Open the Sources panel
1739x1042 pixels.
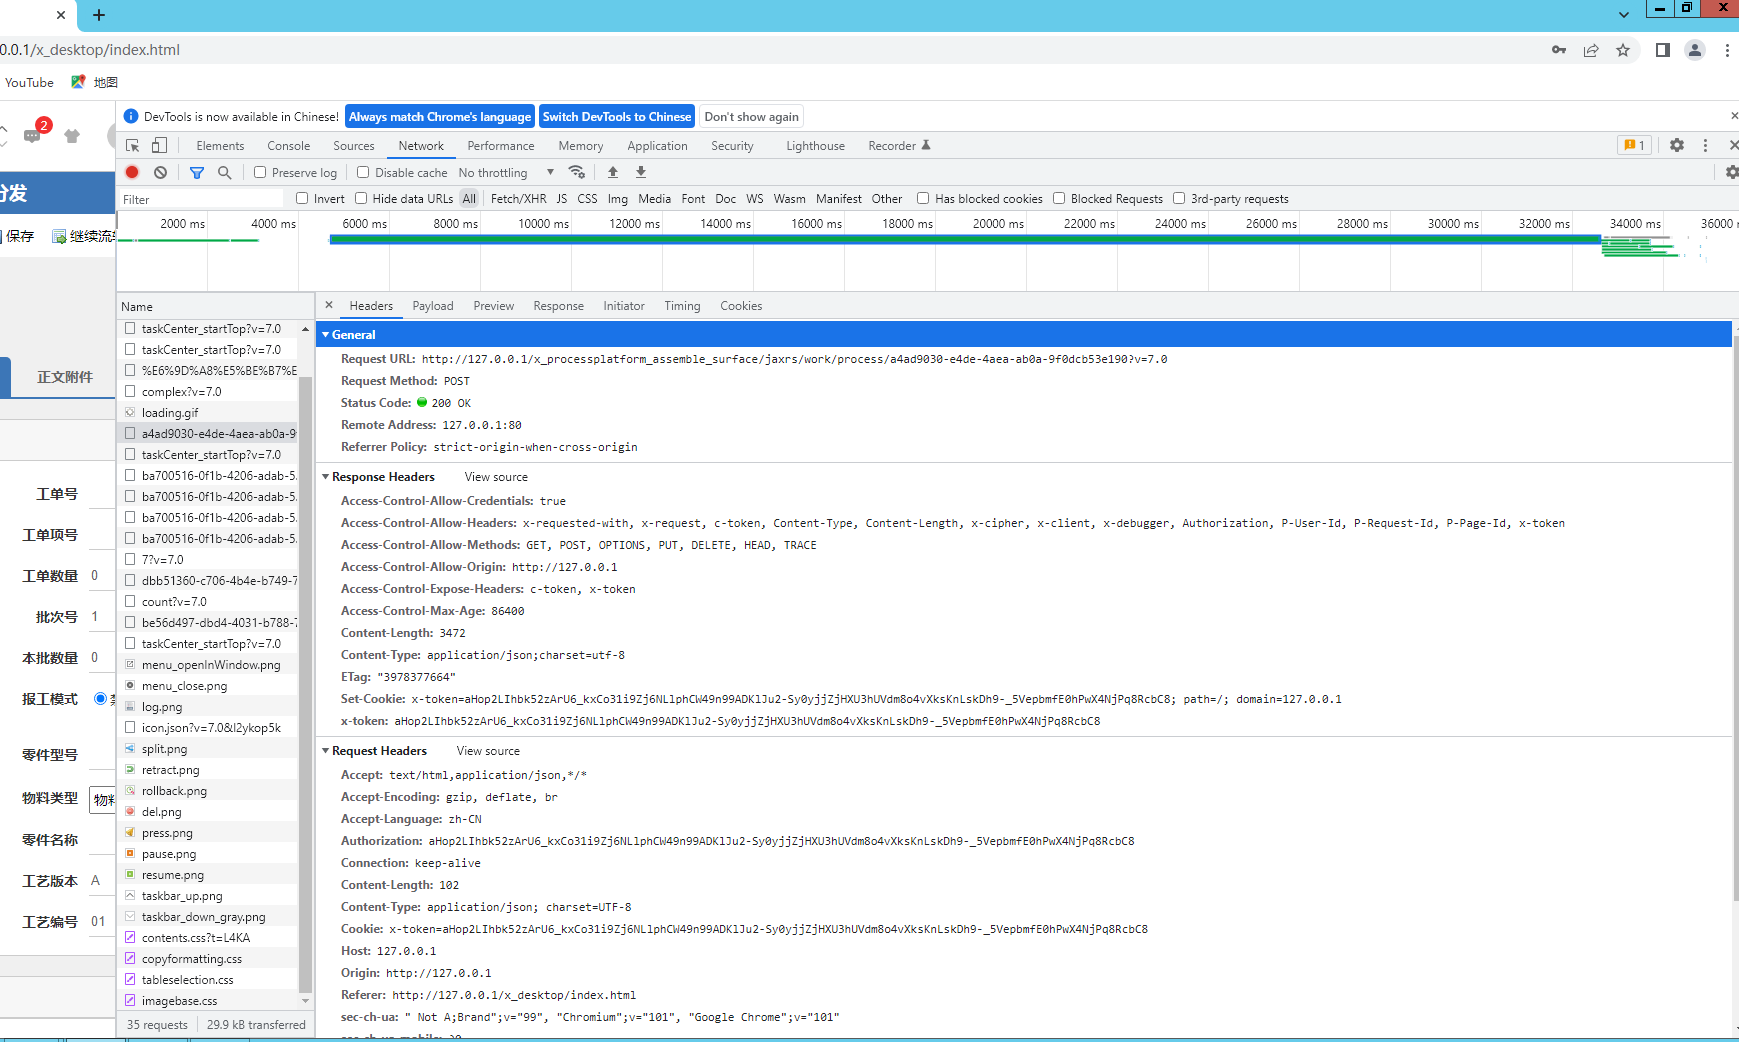pyautogui.click(x=354, y=146)
